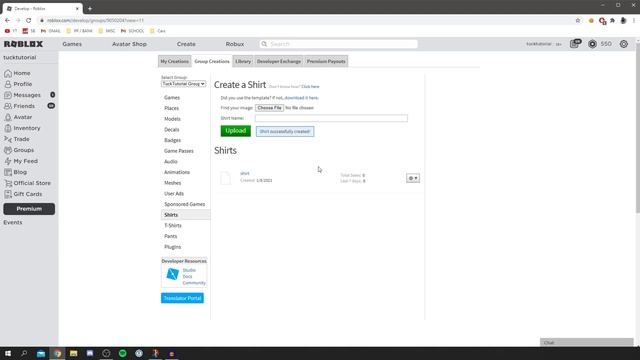Viewport: 640px width, 360px height.
Task: Click the Robux balance icon
Action: (592, 44)
